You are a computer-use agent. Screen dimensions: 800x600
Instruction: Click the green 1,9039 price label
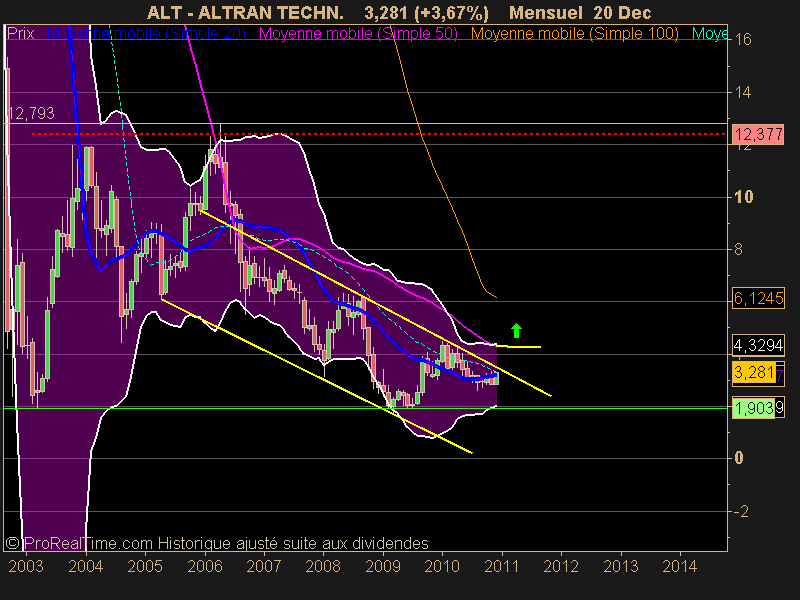(759, 408)
